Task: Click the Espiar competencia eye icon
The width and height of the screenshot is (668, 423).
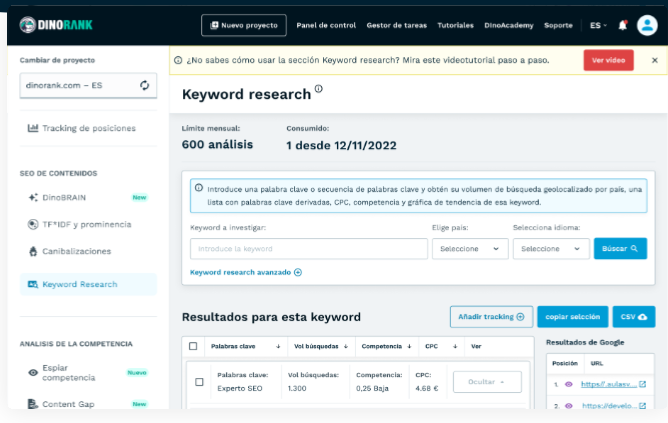Action: [x=33, y=372]
